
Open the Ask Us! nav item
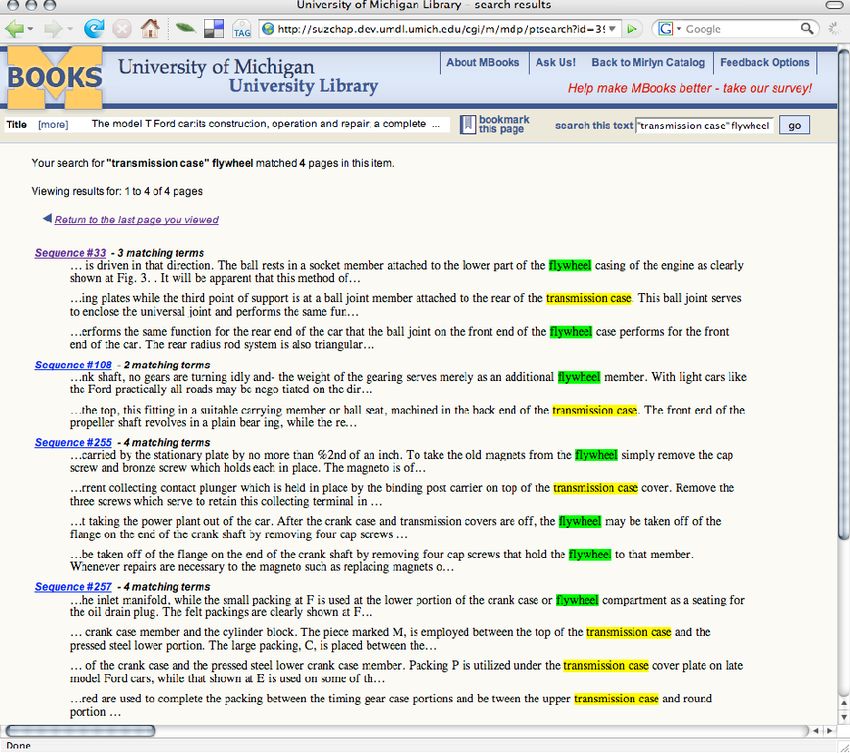pos(556,62)
